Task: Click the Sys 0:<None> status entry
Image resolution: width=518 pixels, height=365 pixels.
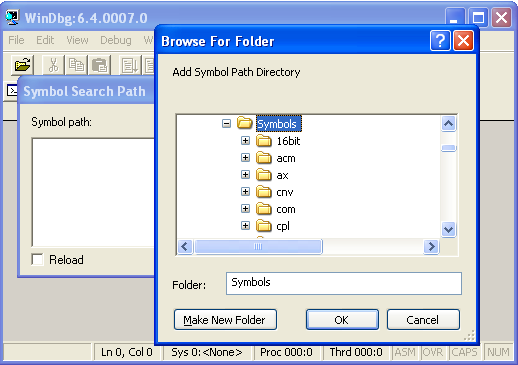Action: click(207, 352)
